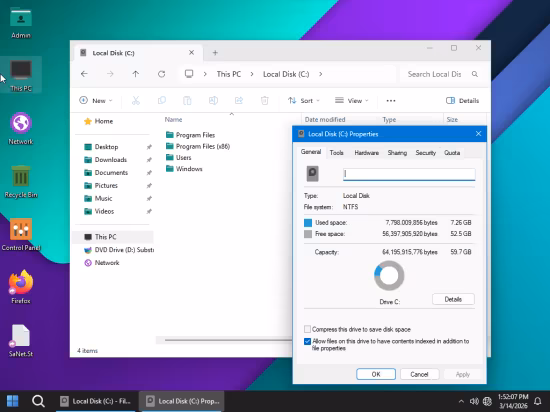Click OK in Properties dialog
The width and height of the screenshot is (550, 412).
coord(376,374)
